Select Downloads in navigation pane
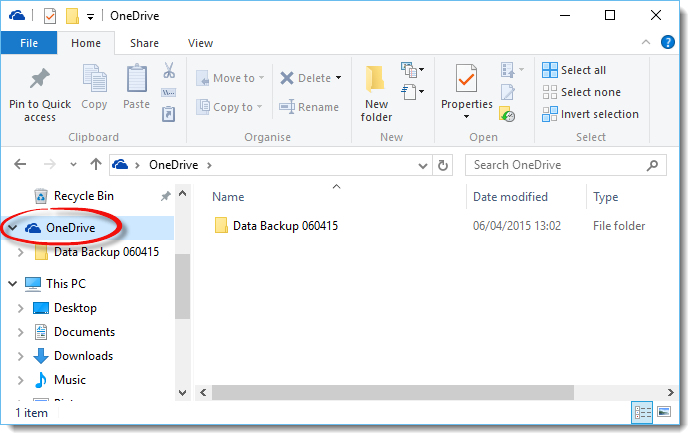The image size is (695, 440). [x=83, y=356]
